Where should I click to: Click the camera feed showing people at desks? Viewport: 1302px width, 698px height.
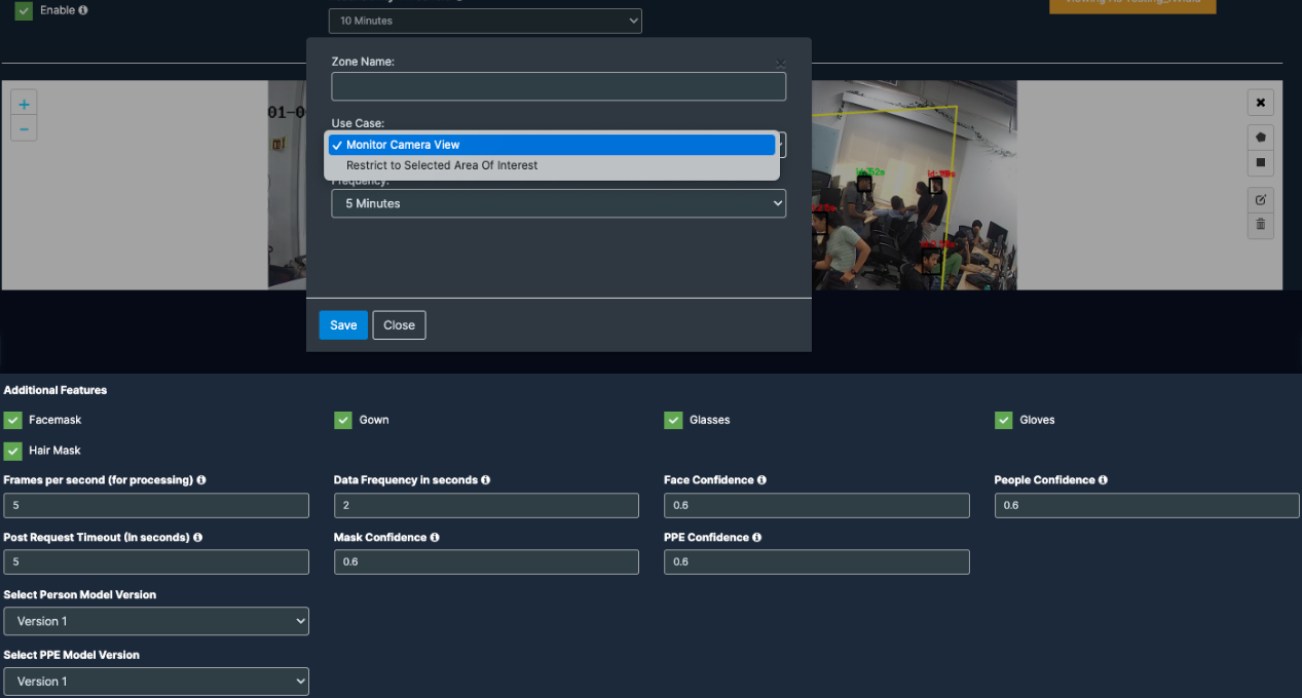point(914,186)
